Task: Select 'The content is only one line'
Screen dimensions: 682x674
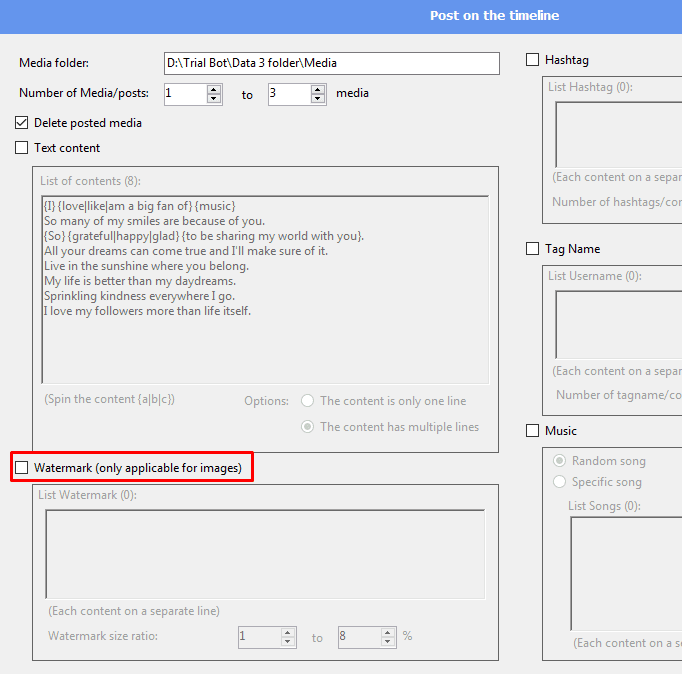Action: [x=308, y=401]
